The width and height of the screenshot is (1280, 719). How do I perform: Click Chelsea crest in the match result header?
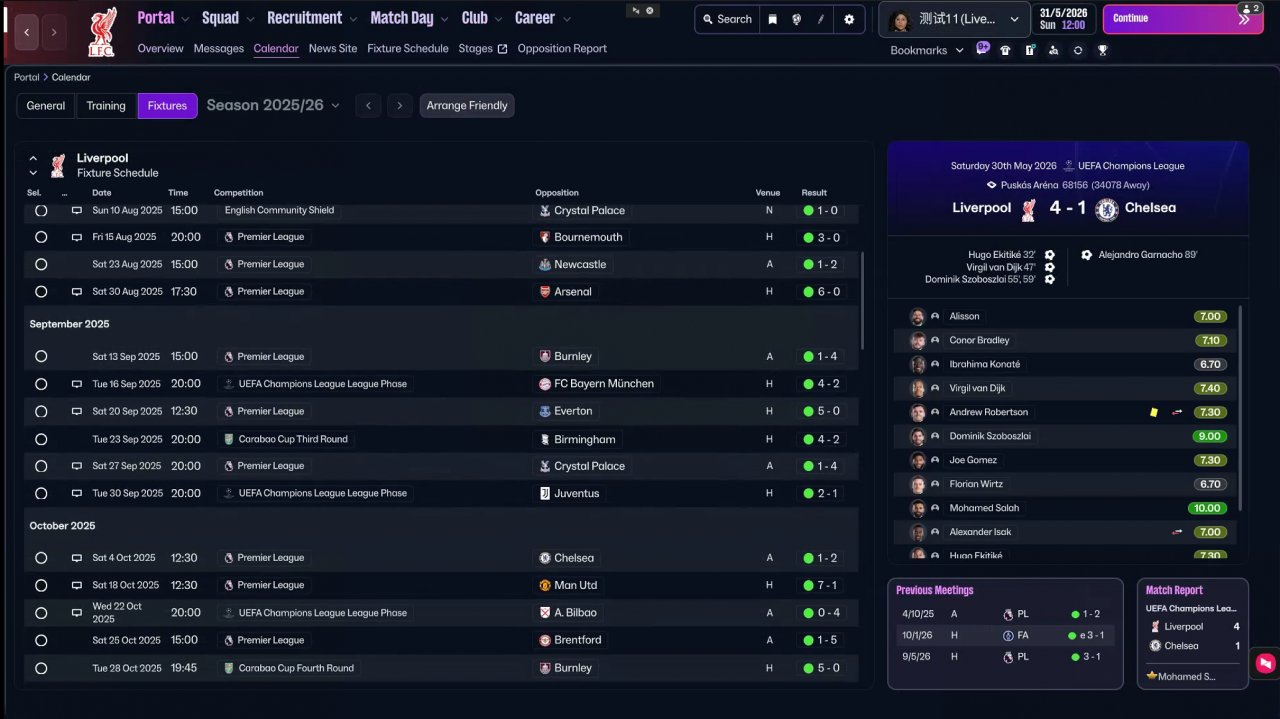1106,209
